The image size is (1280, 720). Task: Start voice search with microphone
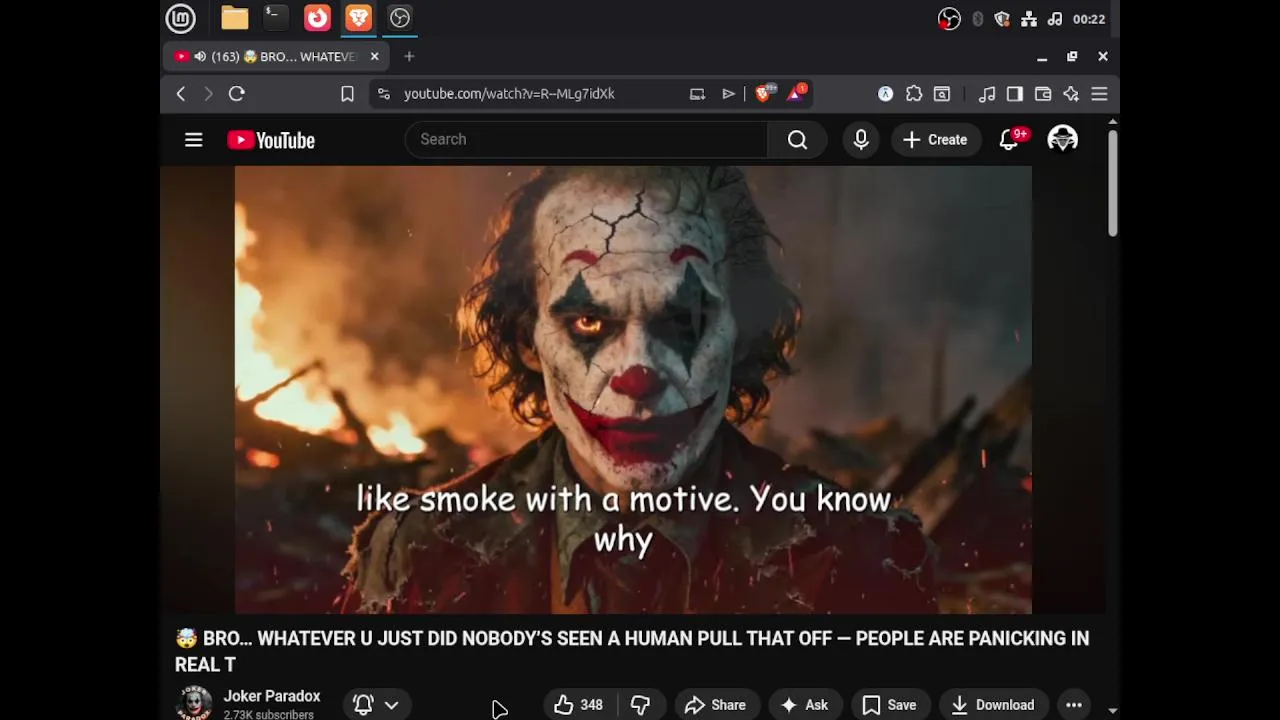[x=861, y=140]
